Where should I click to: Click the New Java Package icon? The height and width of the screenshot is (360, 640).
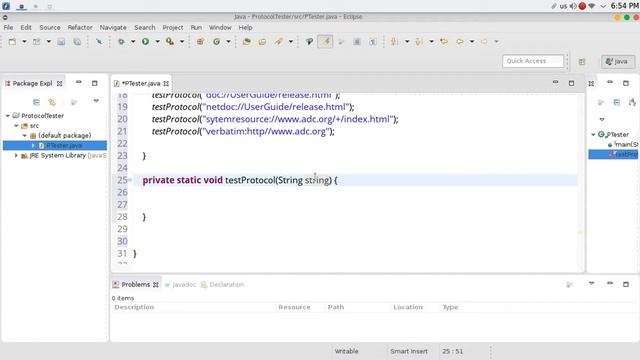coord(200,42)
